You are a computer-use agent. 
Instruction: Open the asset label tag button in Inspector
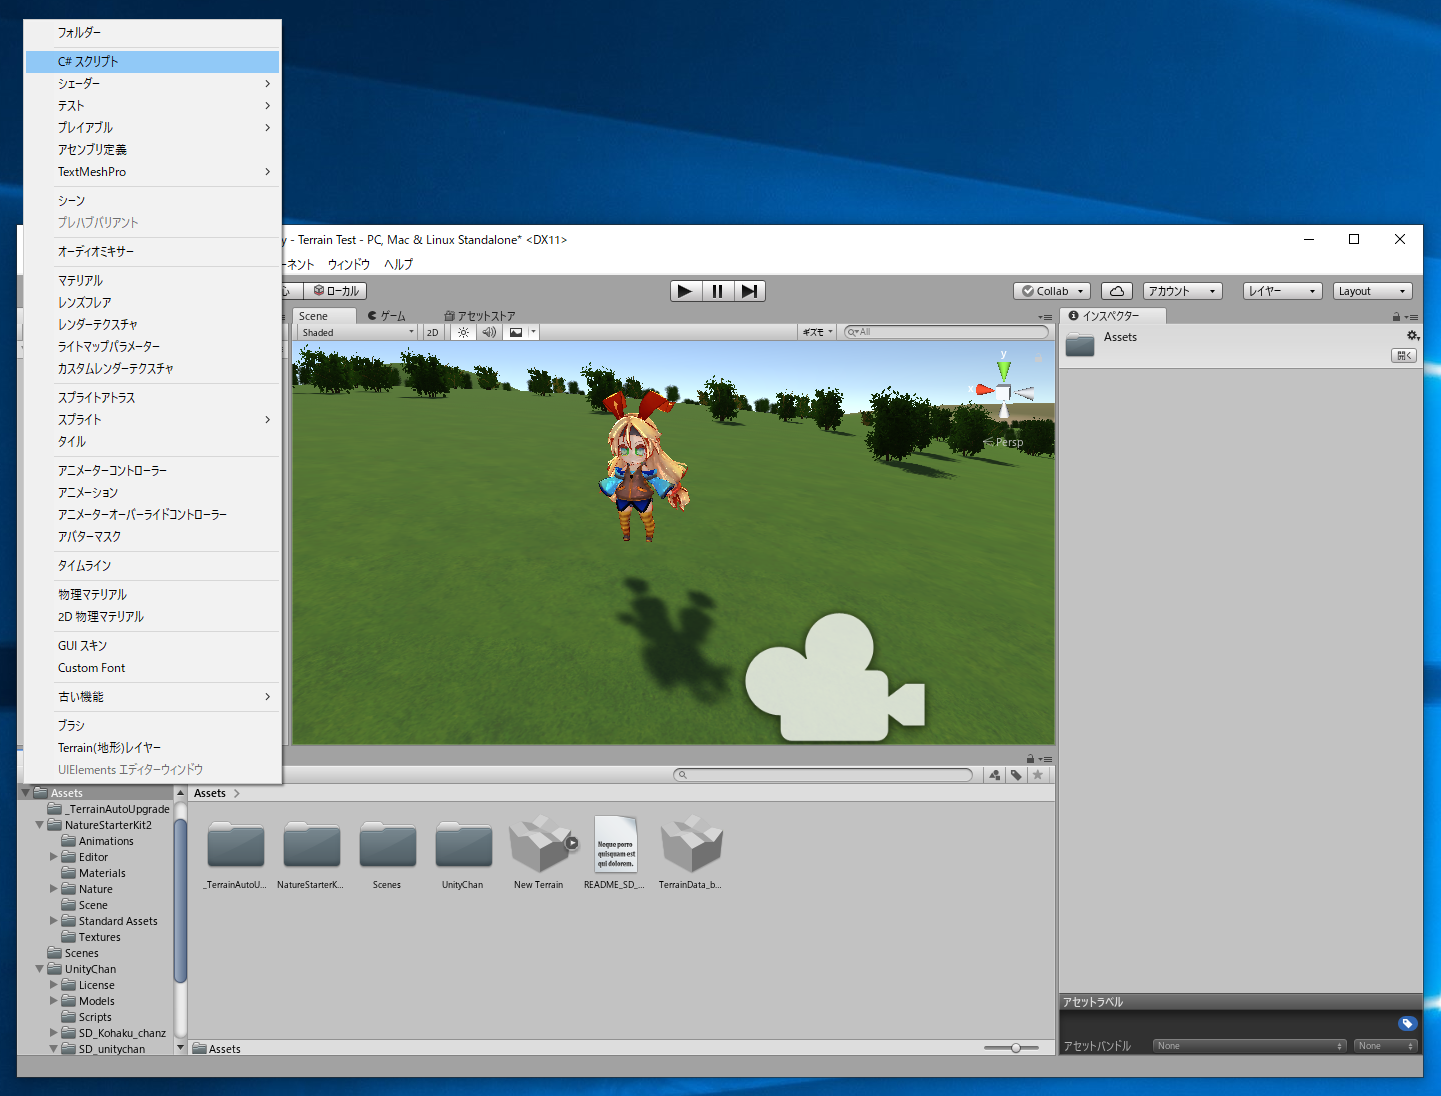pyautogui.click(x=1407, y=1023)
